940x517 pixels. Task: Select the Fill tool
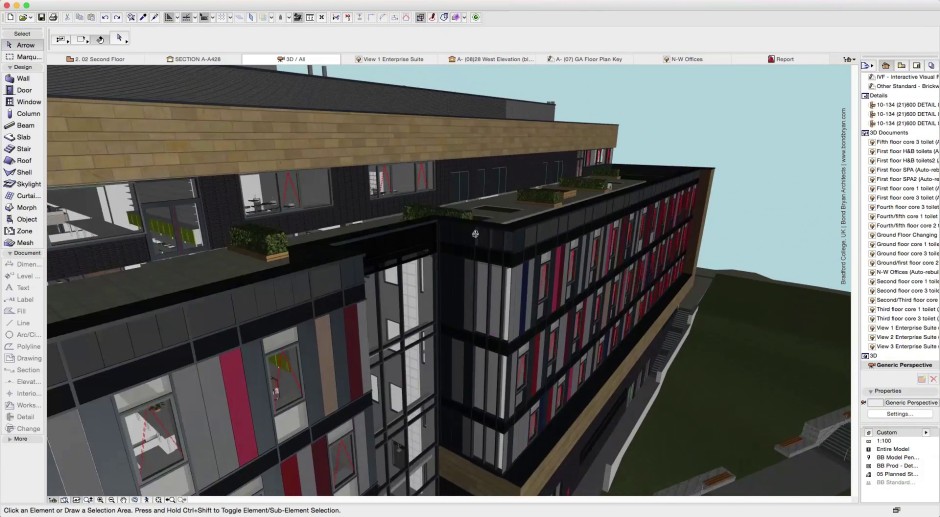pyautogui.click(x=22, y=311)
